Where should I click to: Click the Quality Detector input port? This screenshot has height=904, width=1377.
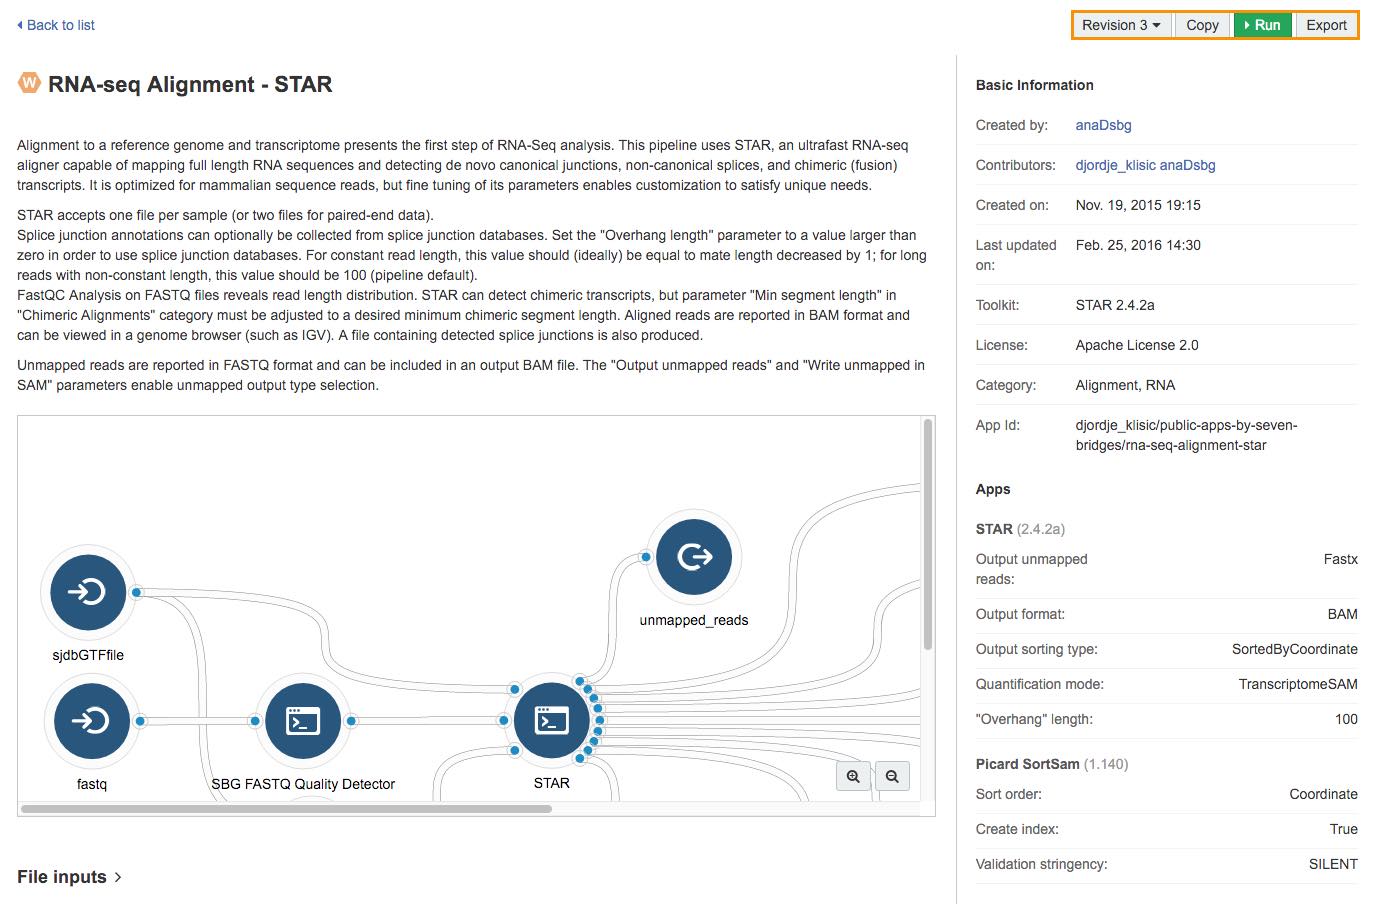tap(255, 721)
